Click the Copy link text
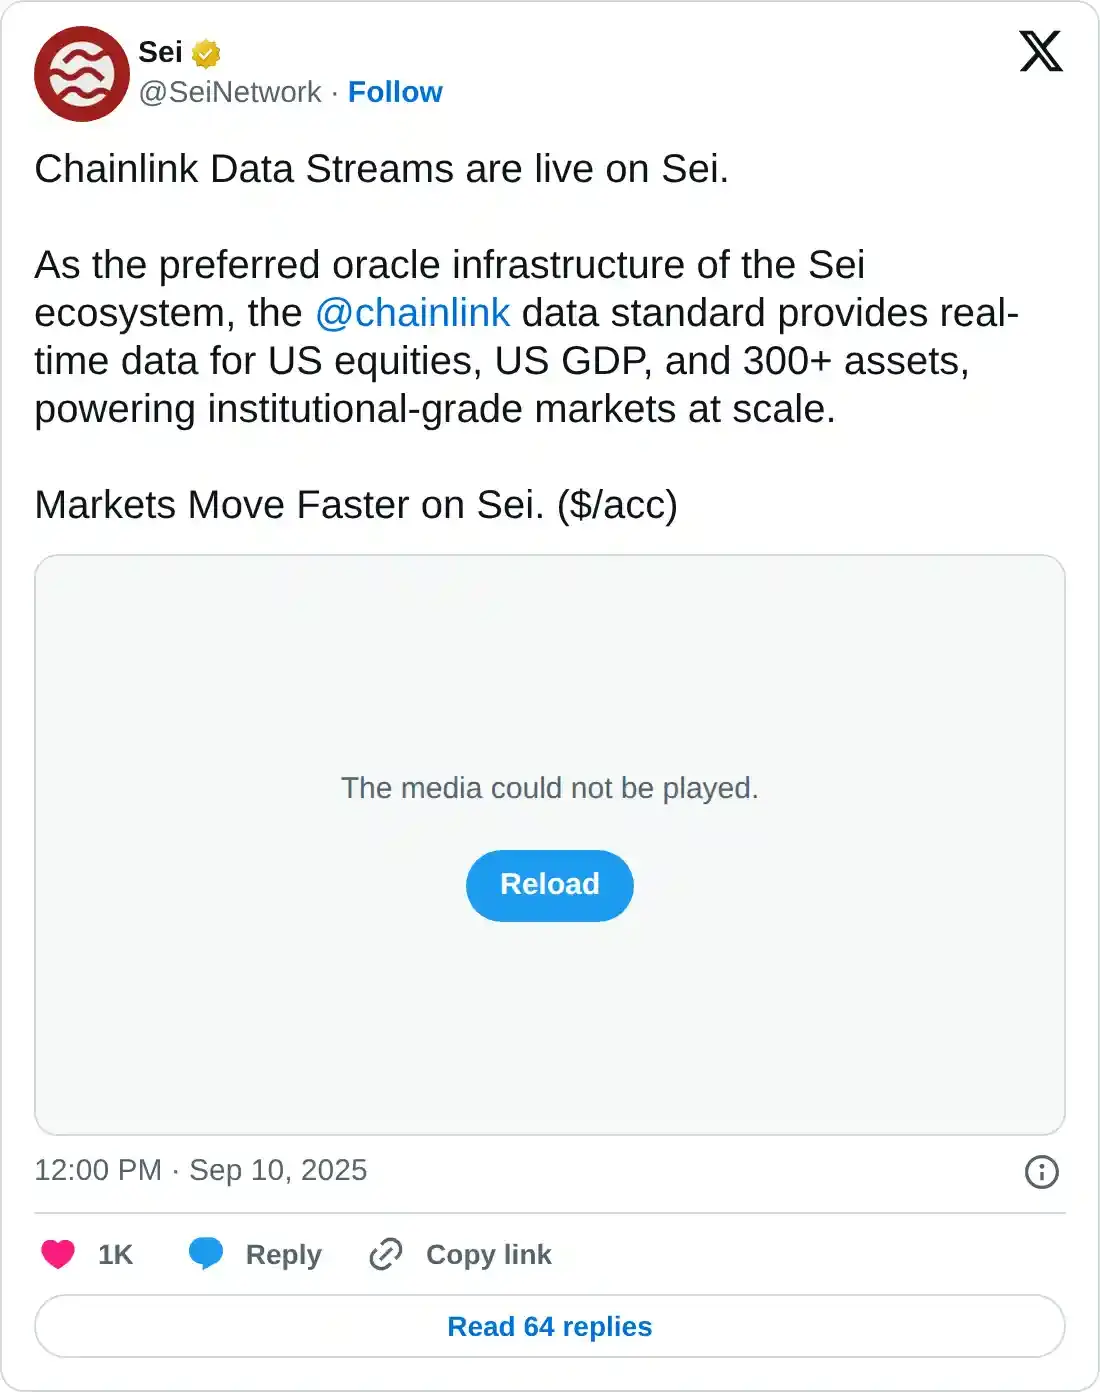The height and width of the screenshot is (1392, 1100). 488,1255
